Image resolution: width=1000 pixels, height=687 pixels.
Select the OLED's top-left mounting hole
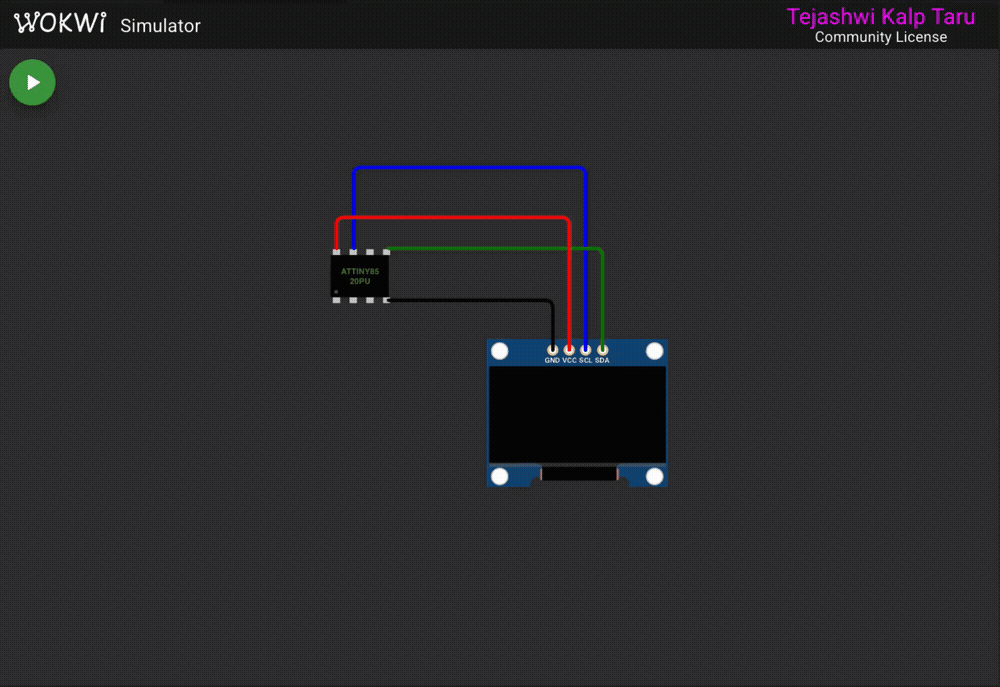[x=500, y=351]
